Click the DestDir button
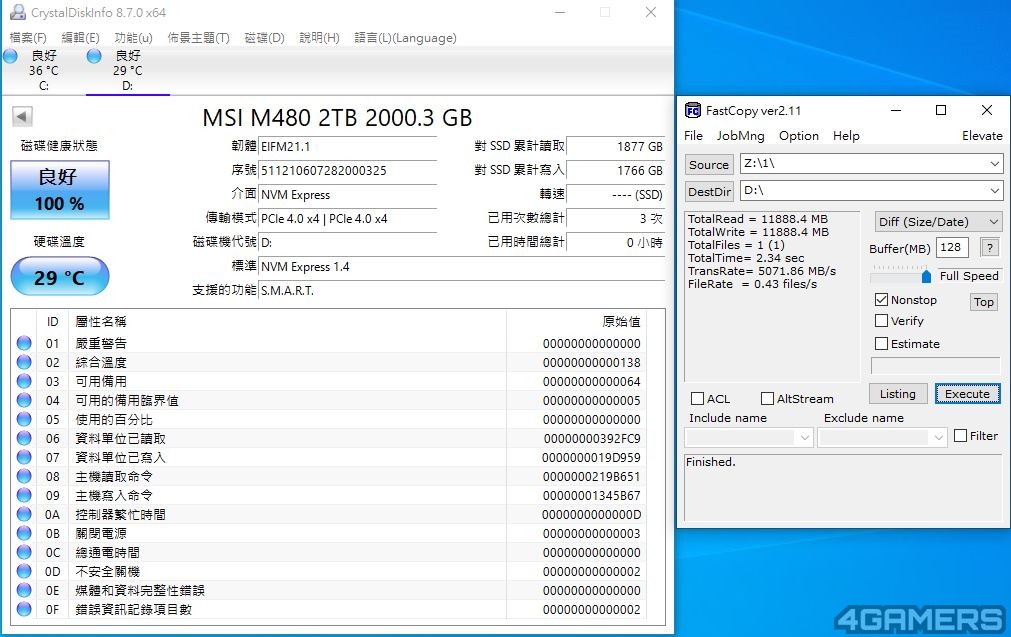Screen dimensions: 1011x637 tap(709, 191)
